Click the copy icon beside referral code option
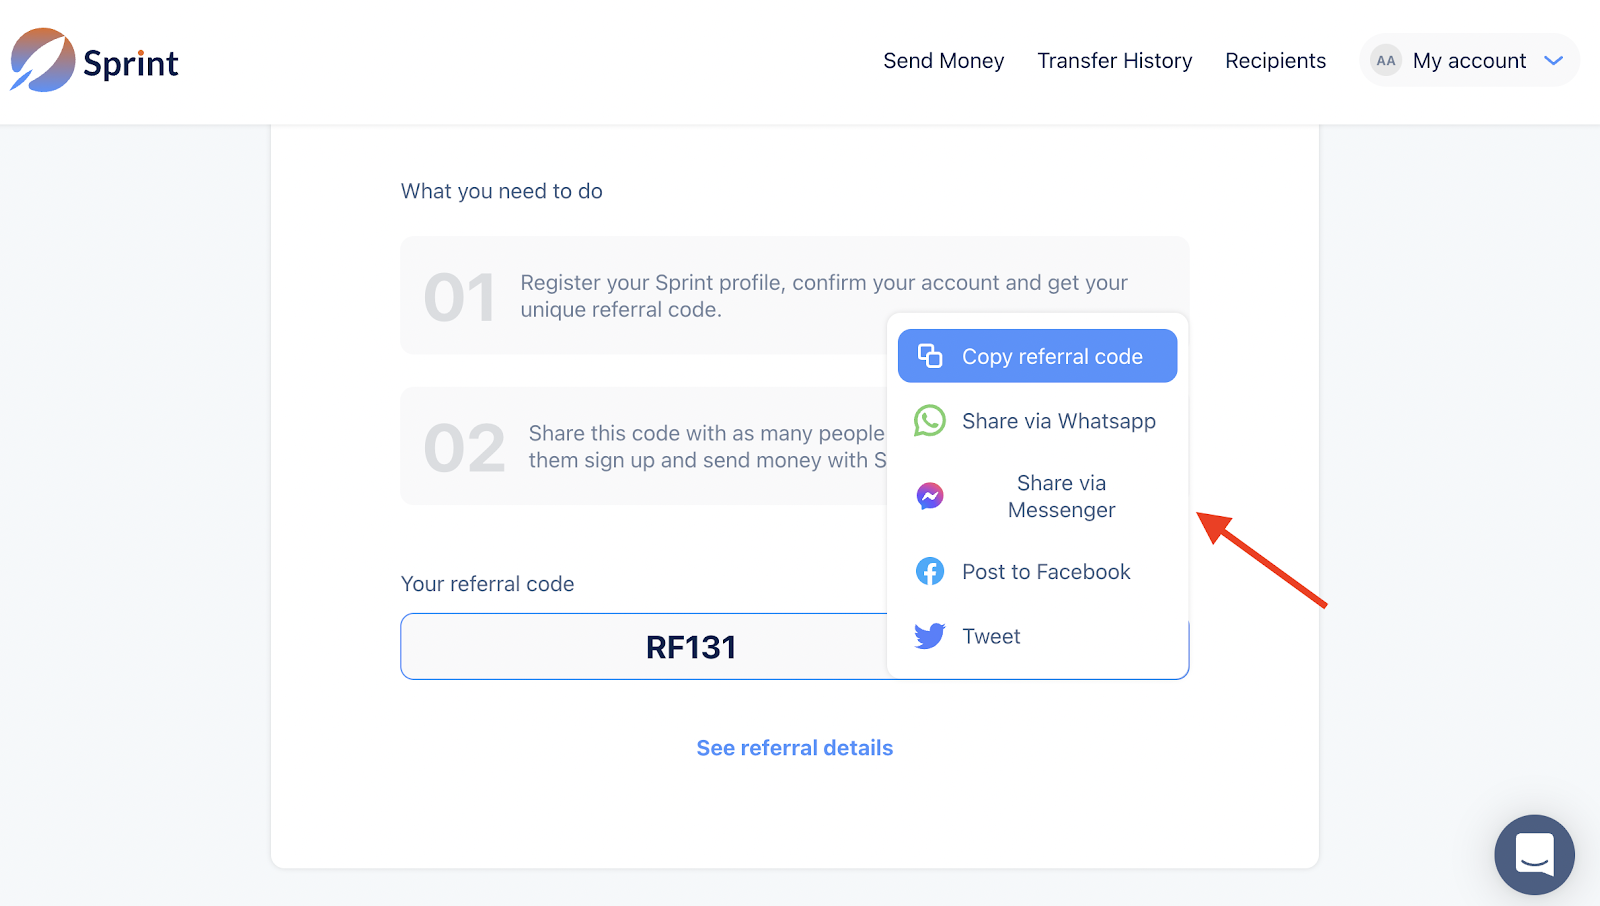The height and width of the screenshot is (906, 1600). [930, 356]
